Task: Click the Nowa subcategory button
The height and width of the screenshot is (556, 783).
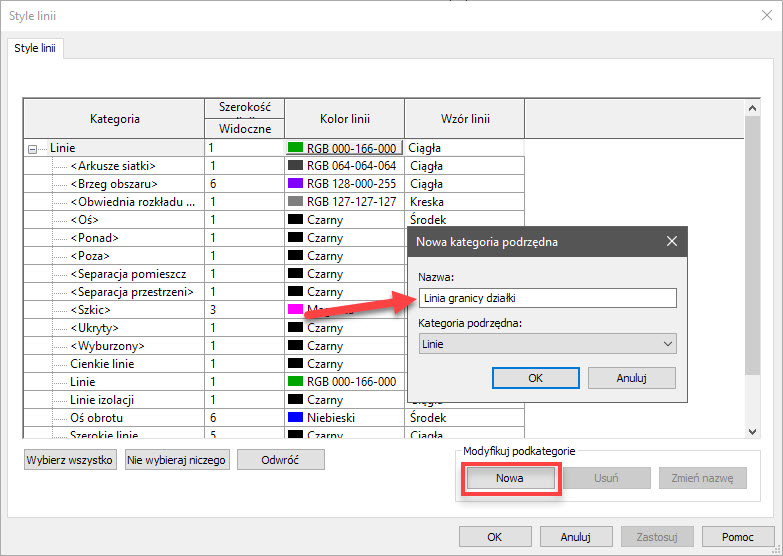Action: pyautogui.click(x=509, y=478)
